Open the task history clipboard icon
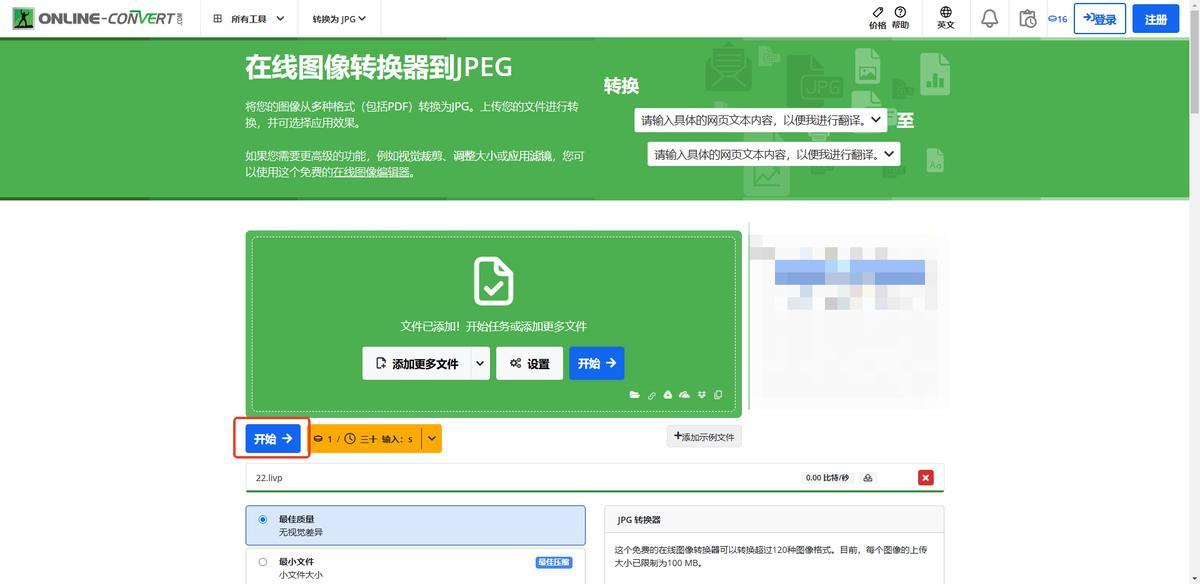 pyautogui.click(x=1027, y=18)
